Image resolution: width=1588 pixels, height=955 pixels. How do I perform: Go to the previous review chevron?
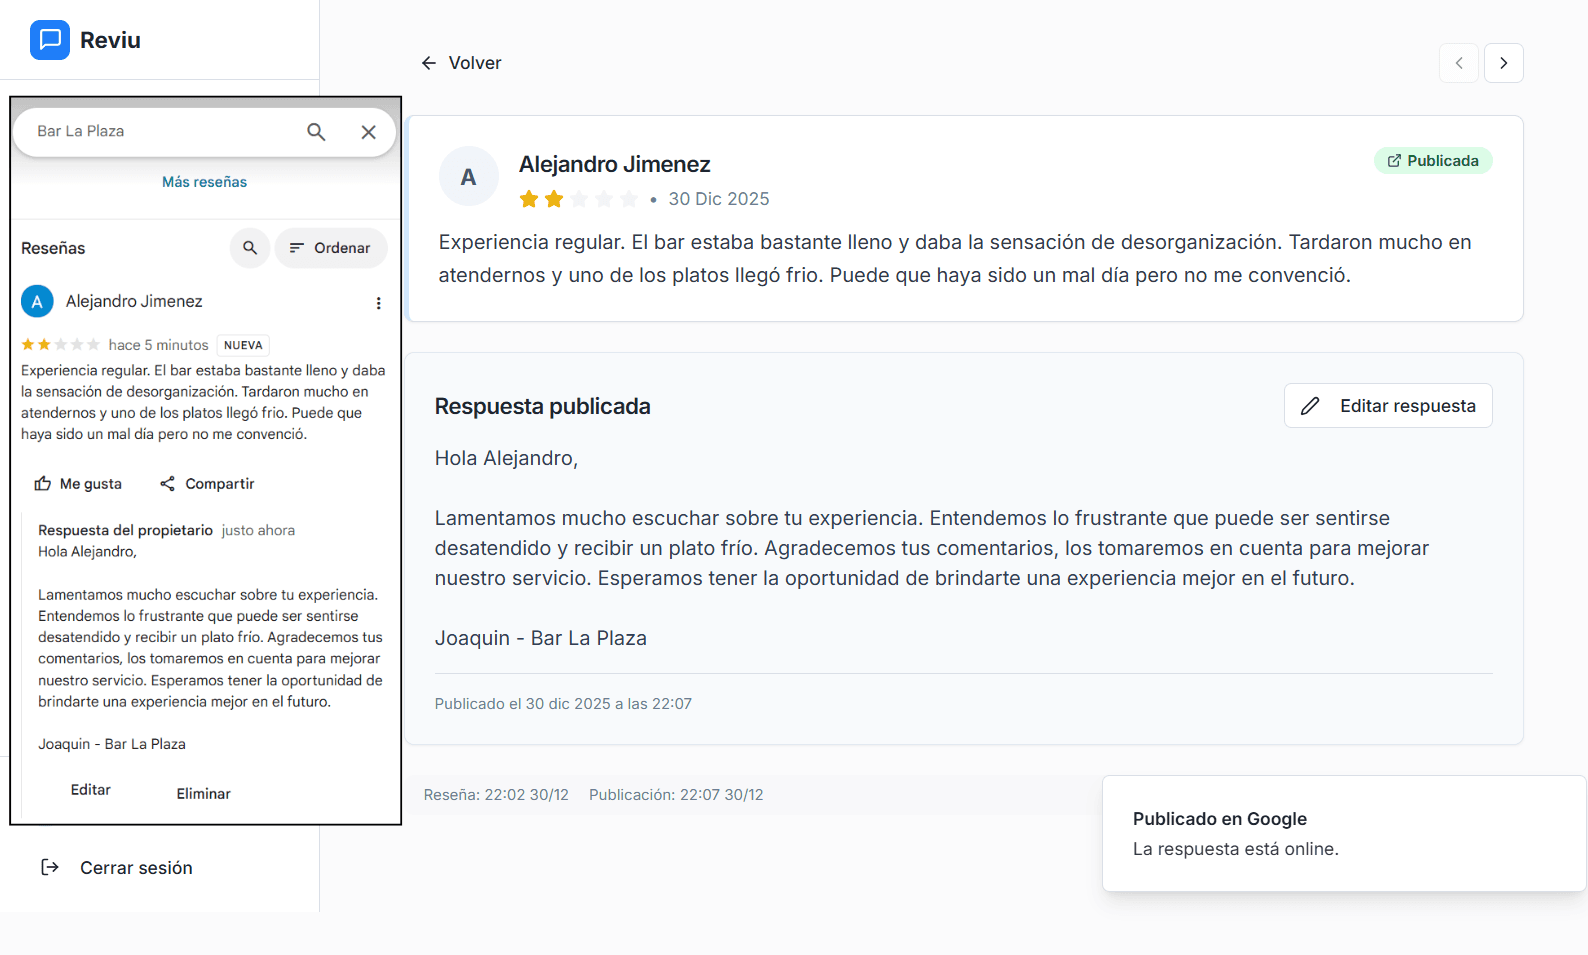coord(1458,63)
